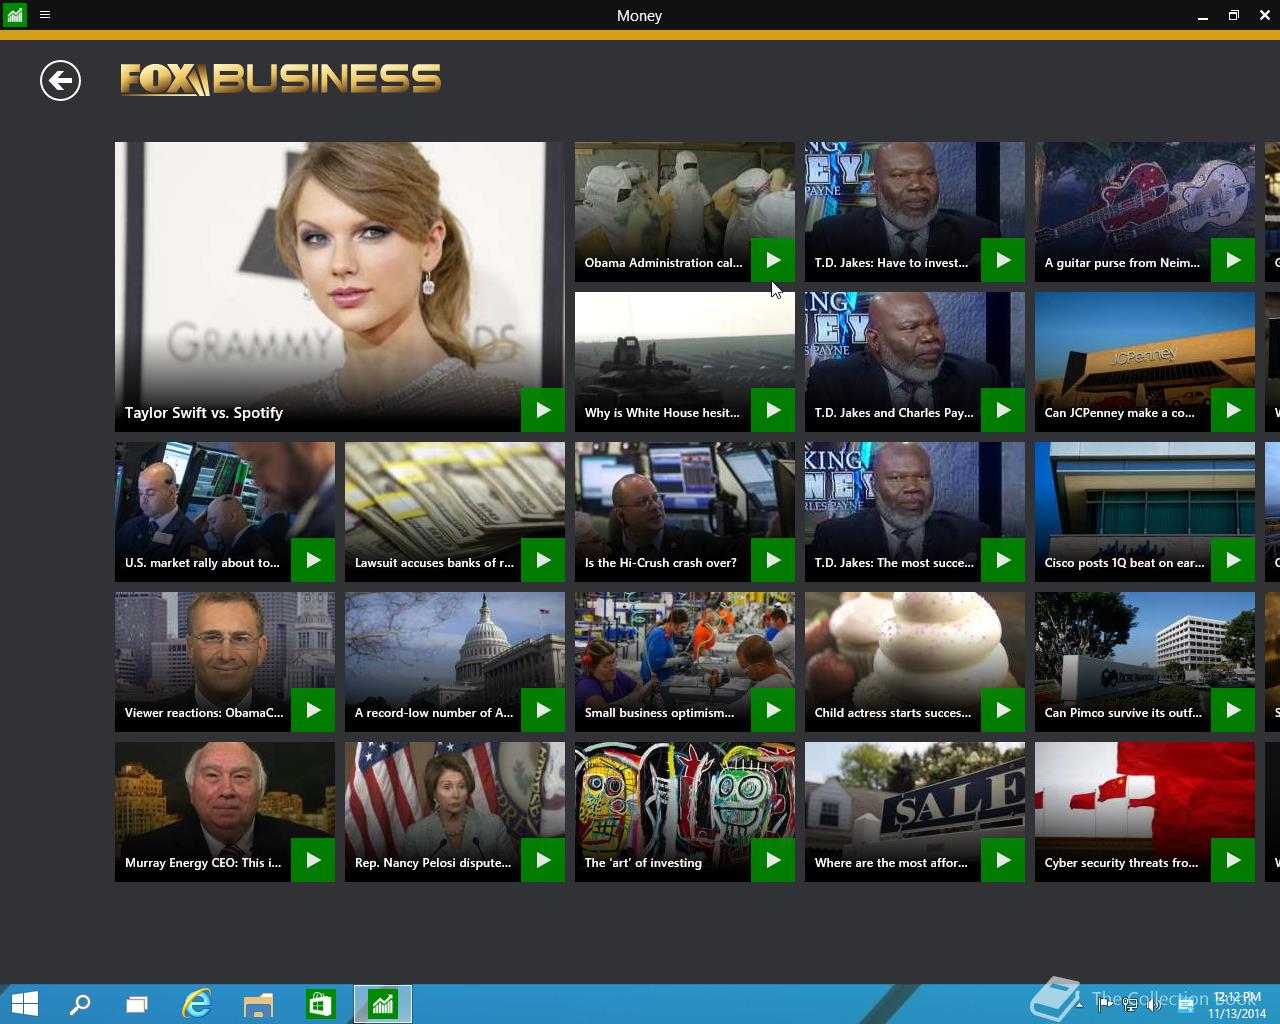Image resolution: width=1280 pixels, height=1024 pixels.
Task: Click the Money app icon in title bar
Action: click(15, 15)
